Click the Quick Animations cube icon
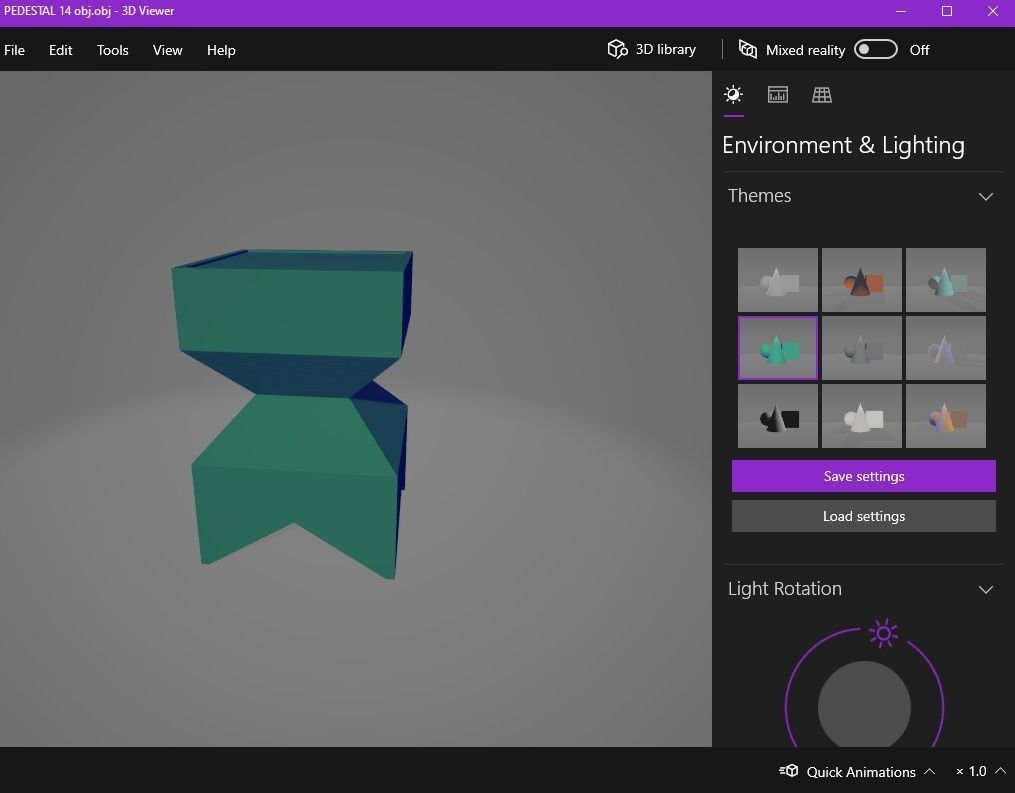Image resolution: width=1015 pixels, height=793 pixels. (788, 771)
